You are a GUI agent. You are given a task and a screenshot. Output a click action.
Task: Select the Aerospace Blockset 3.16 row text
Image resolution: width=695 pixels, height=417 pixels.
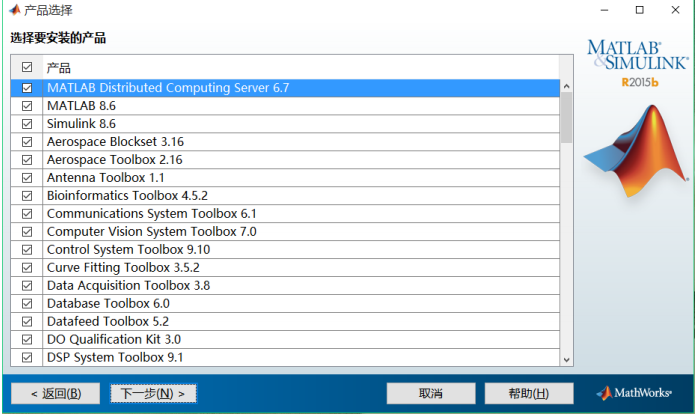[x=115, y=142]
